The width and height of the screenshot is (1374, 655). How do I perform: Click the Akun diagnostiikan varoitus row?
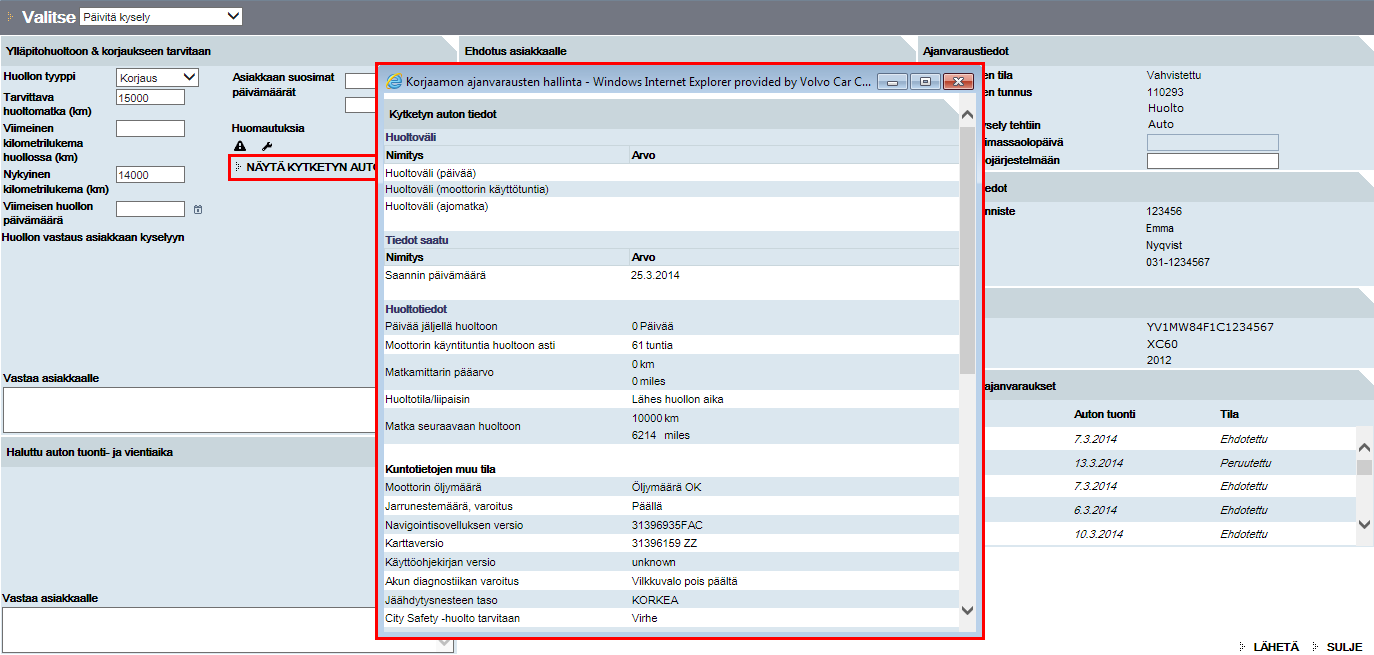coord(671,581)
